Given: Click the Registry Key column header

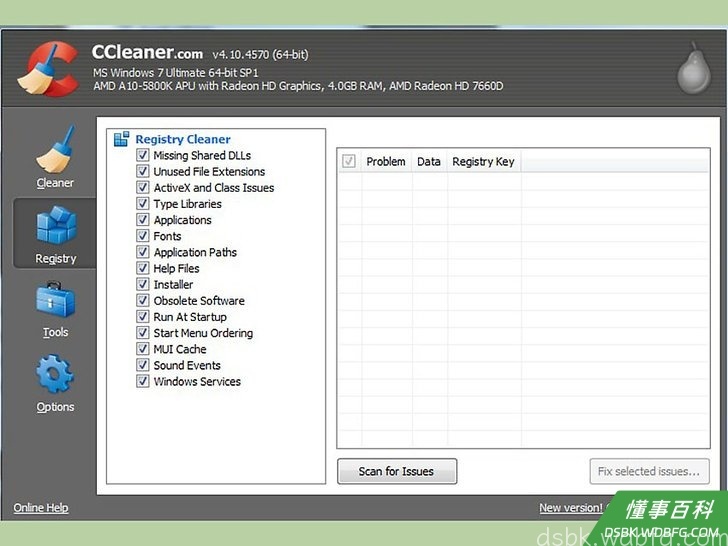Looking at the screenshot, I should coord(484,162).
